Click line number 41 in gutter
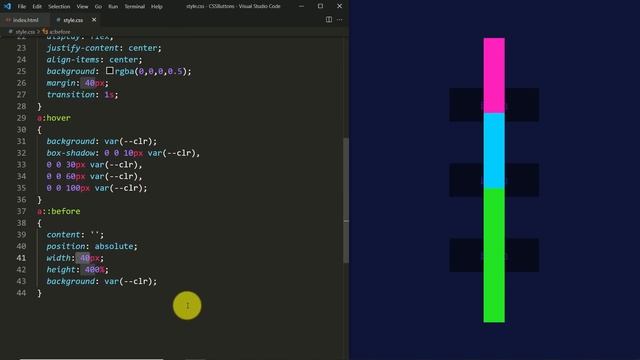 click(x=21, y=258)
